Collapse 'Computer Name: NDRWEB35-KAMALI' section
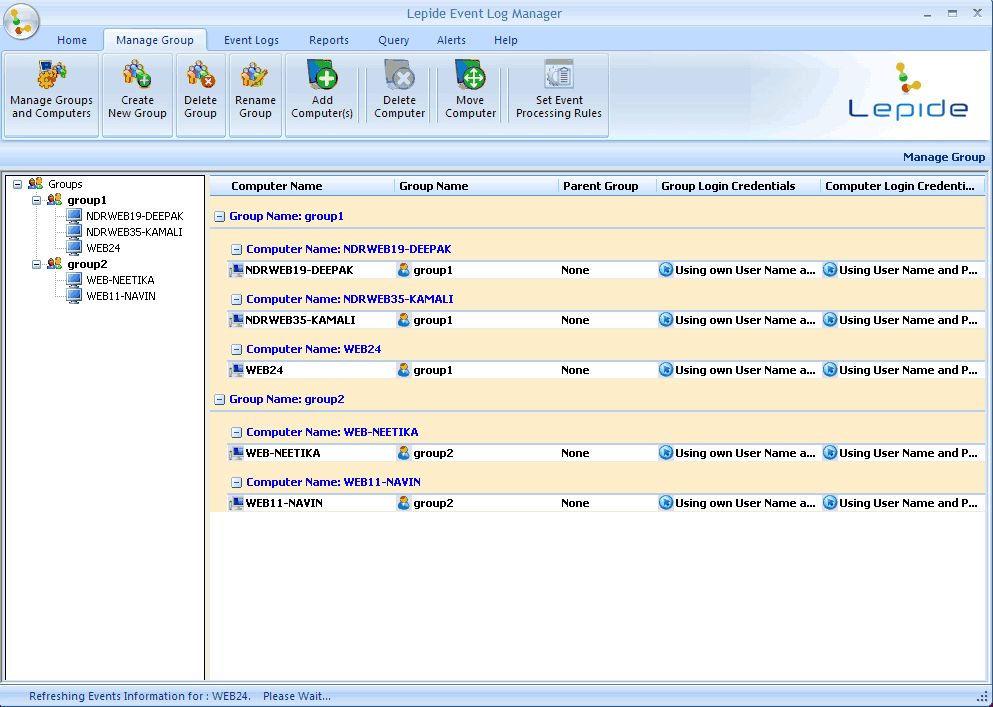This screenshot has height=707, width=993. tap(236, 300)
